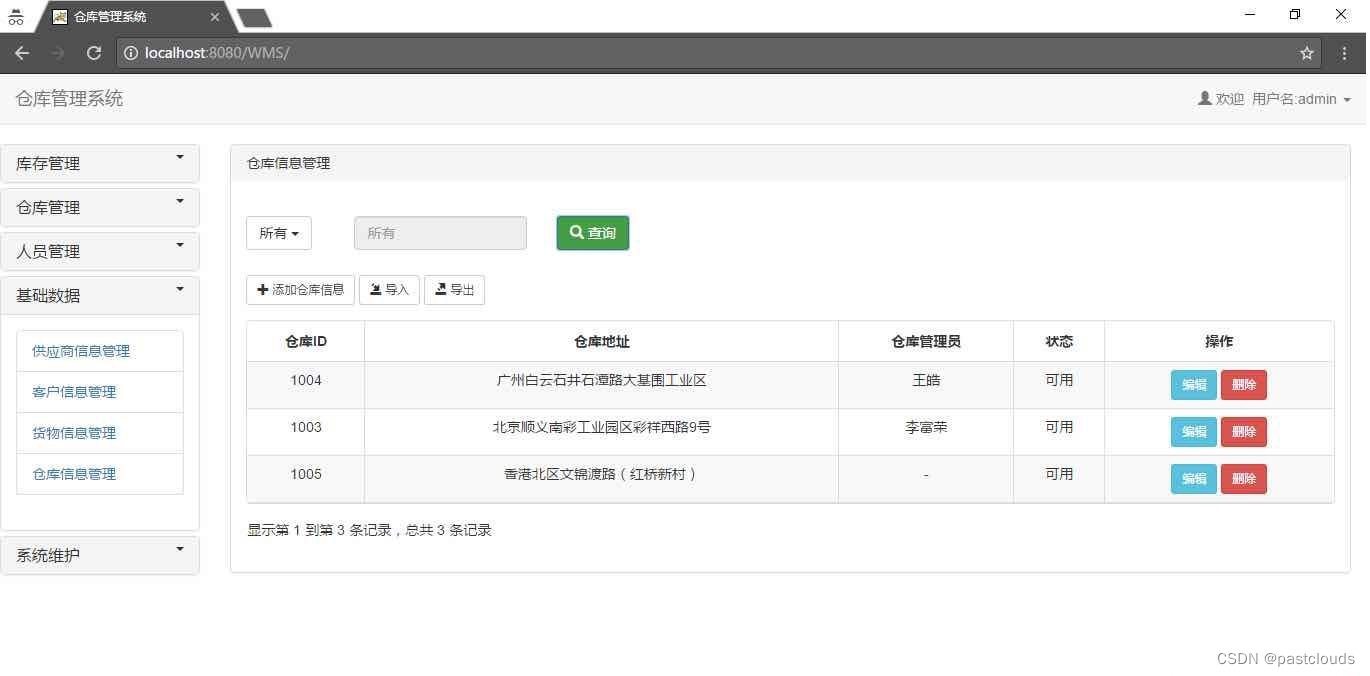
Task: Open a new browser tab
Action: (x=254, y=17)
